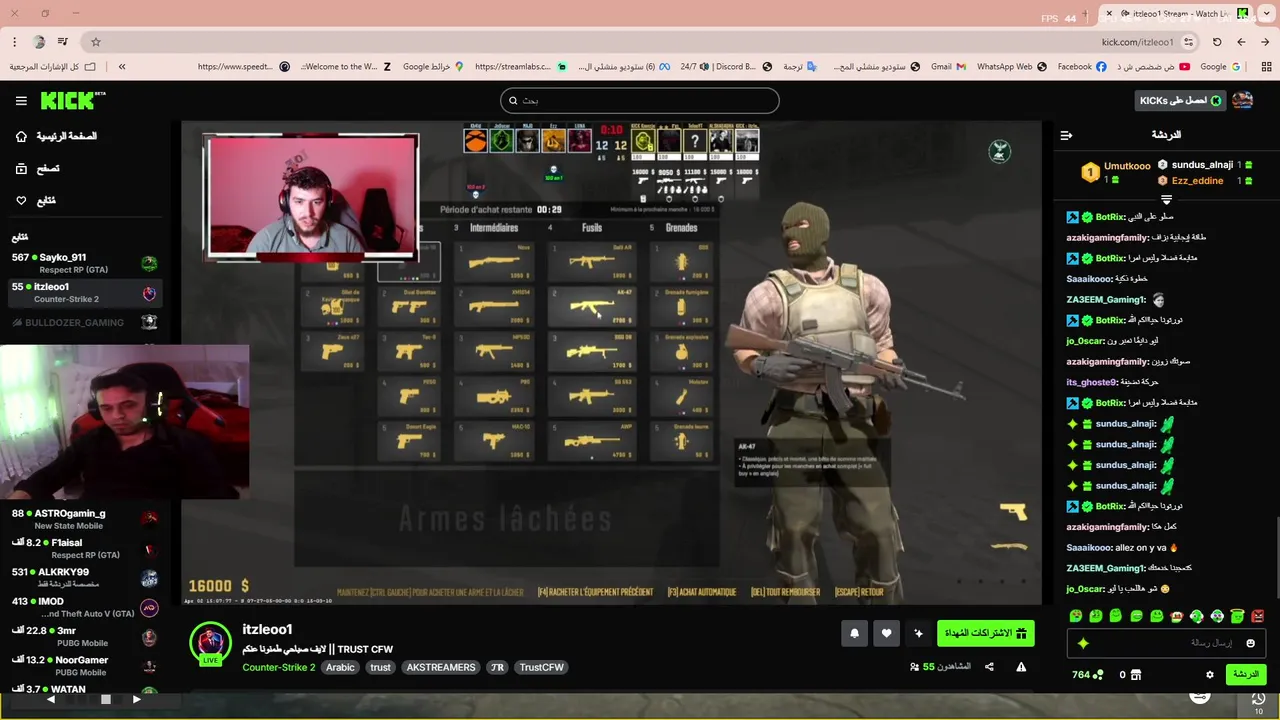Select the AKSTREAMERS tag
Image resolution: width=1280 pixels, height=720 pixels.
pos(441,667)
